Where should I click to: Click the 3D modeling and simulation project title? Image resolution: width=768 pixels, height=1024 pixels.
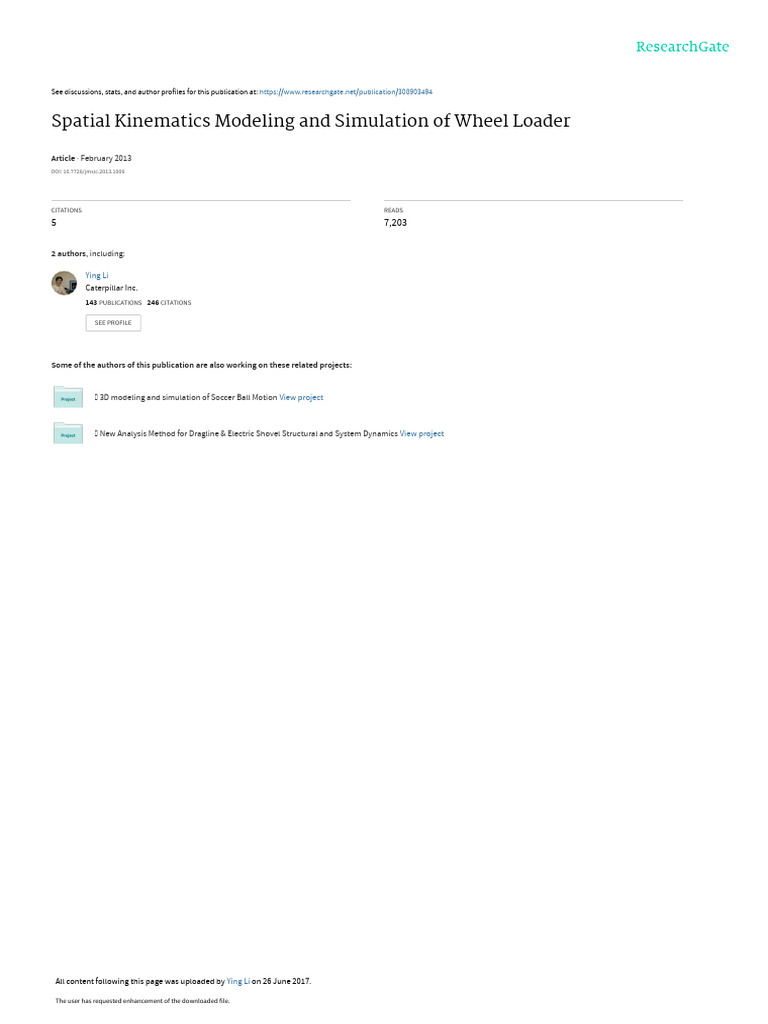point(188,397)
